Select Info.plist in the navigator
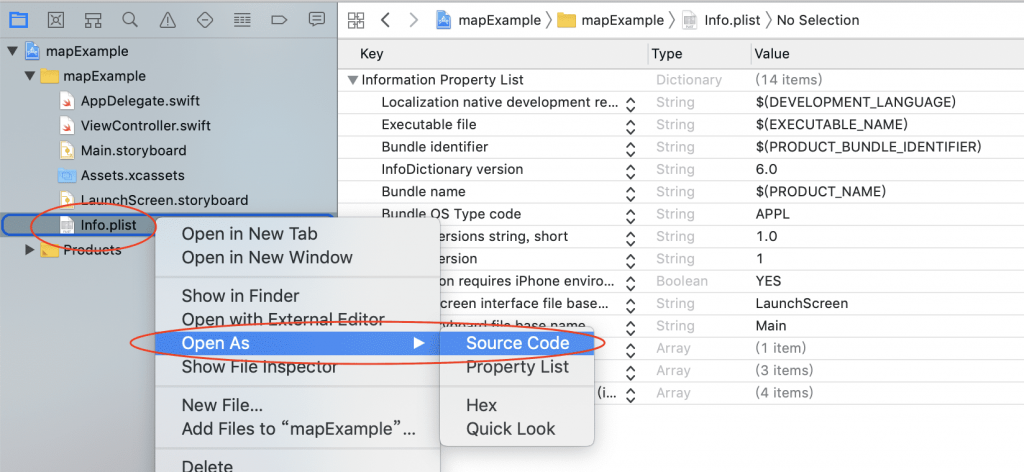 (x=108, y=225)
